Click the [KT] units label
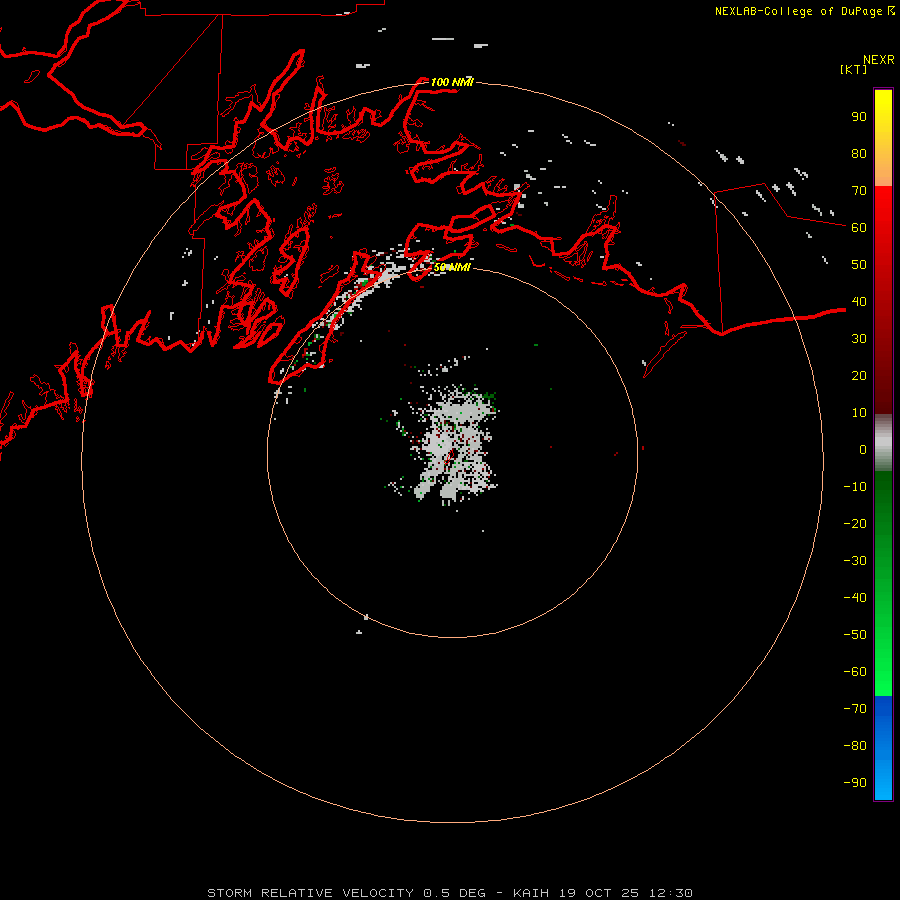This screenshot has width=900, height=900. (854, 69)
